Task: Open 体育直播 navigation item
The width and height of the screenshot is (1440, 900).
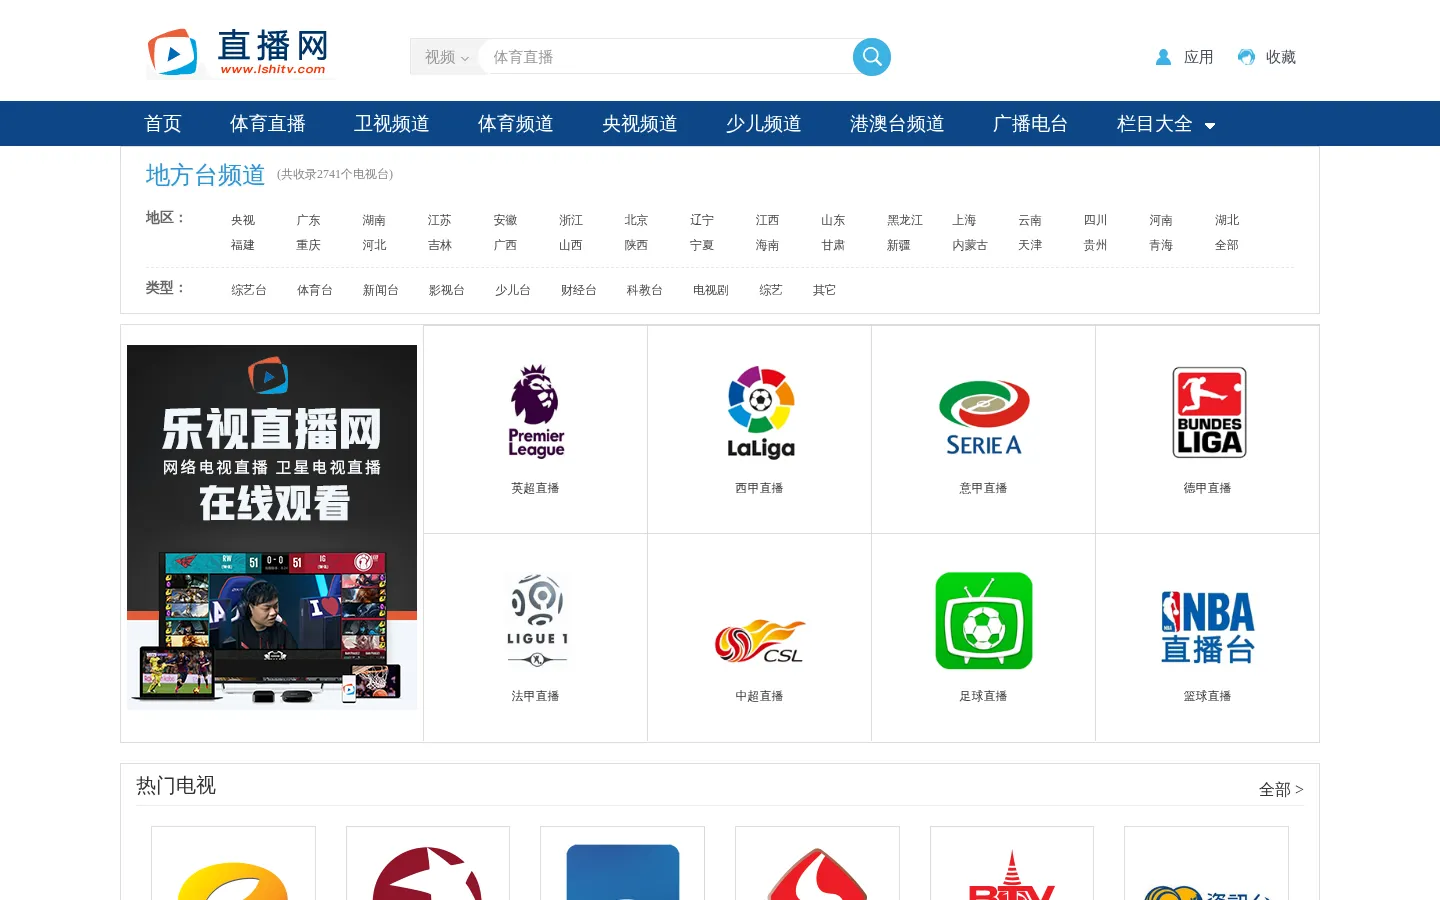Action: (x=268, y=124)
